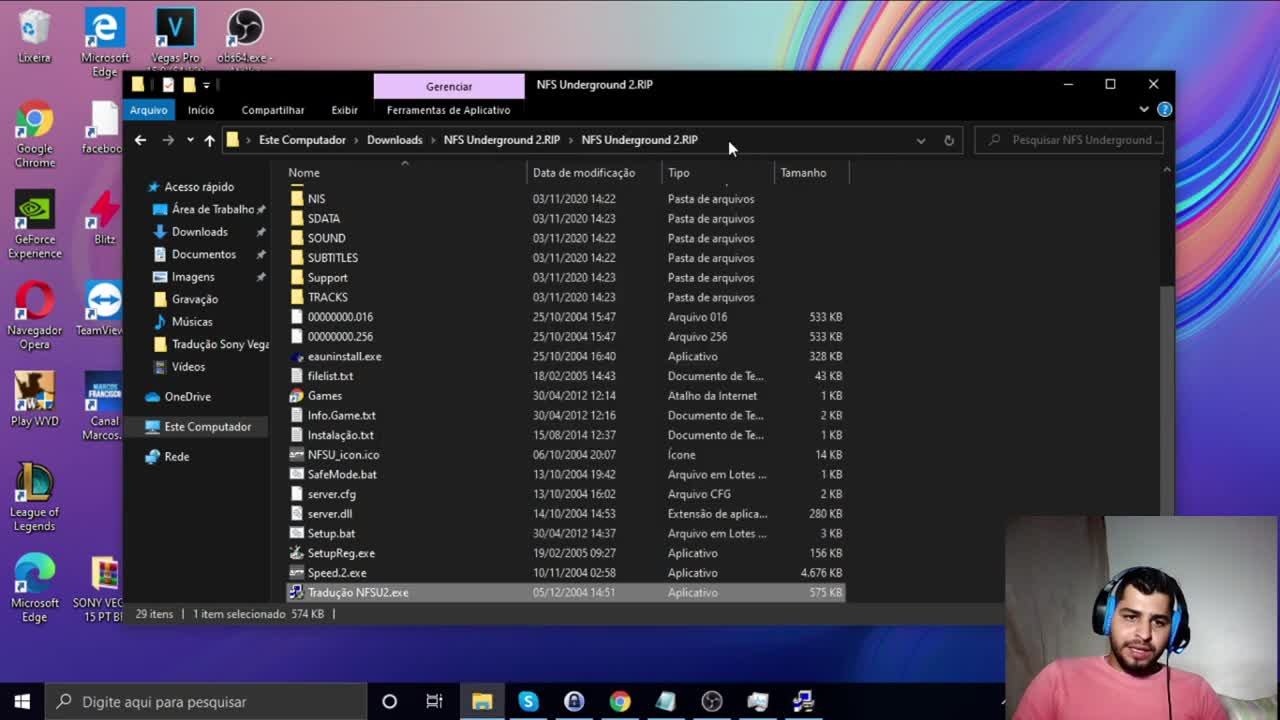The image size is (1280, 720).
Task: Sort by Tamanho column header
Action: 803,173
